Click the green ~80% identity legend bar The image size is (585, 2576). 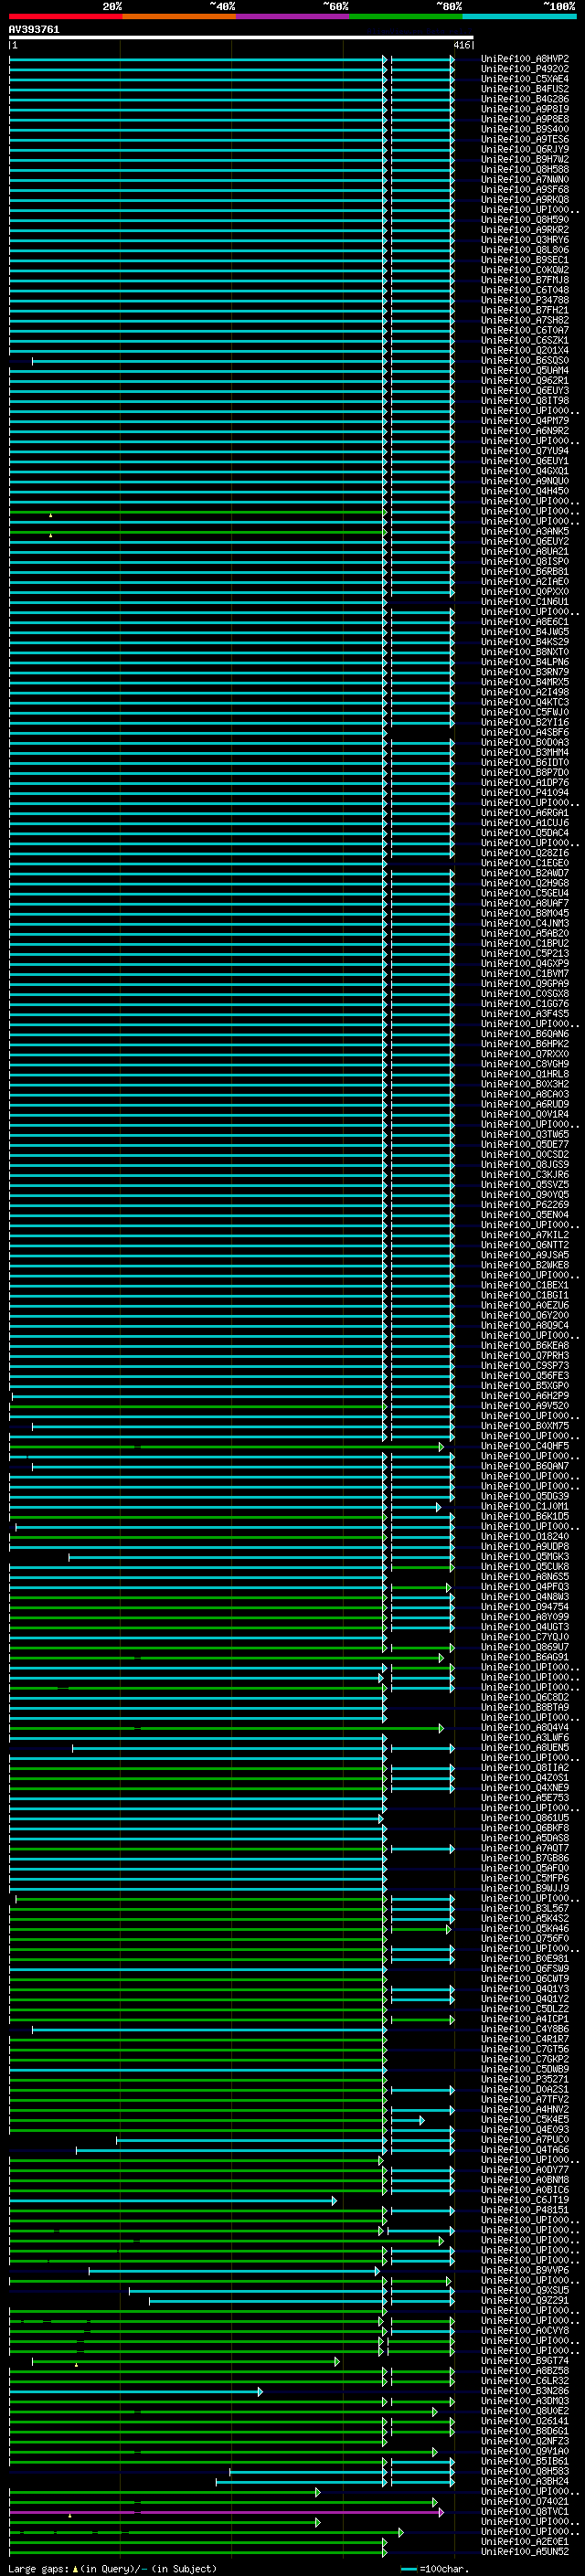[x=406, y=16]
